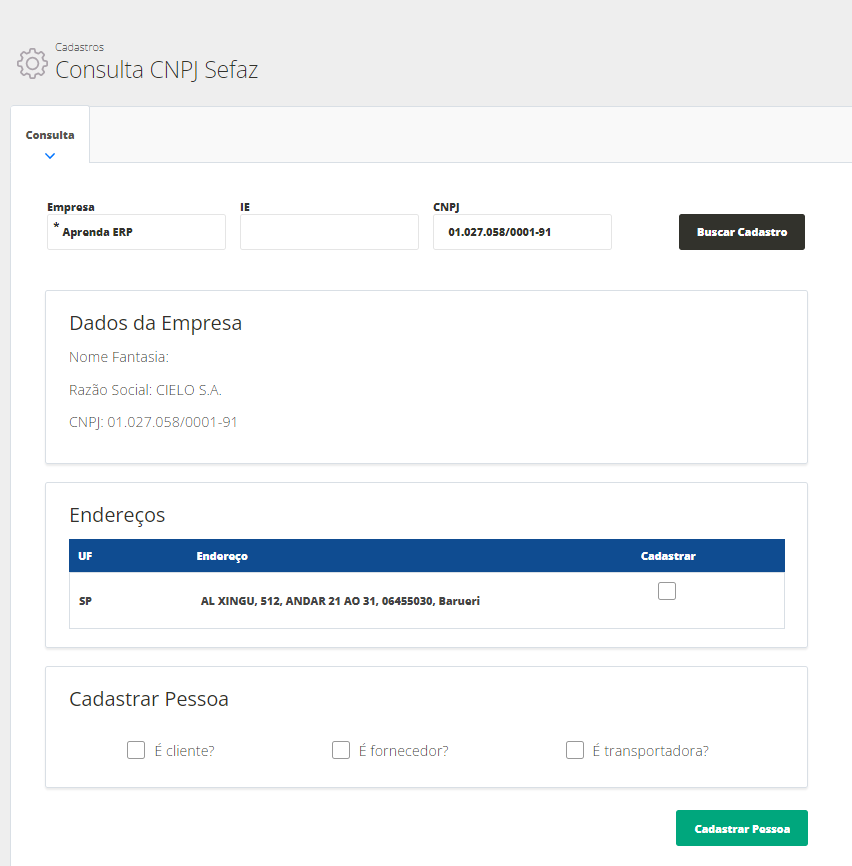Toggle the É transportadora? checkbox
852x866 pixels.
(x=575, y=750)
